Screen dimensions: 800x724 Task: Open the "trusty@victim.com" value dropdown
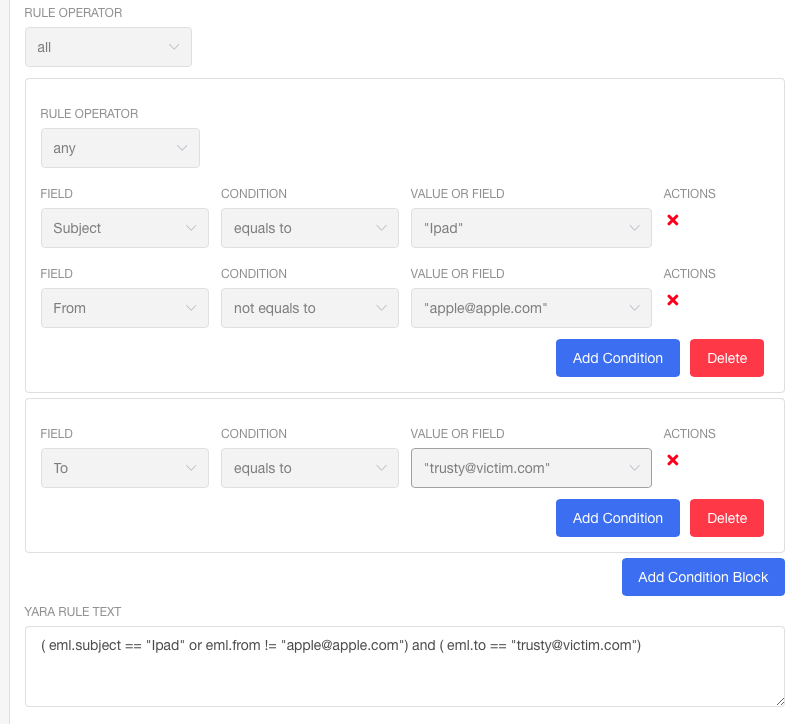[x=531, y=468]
